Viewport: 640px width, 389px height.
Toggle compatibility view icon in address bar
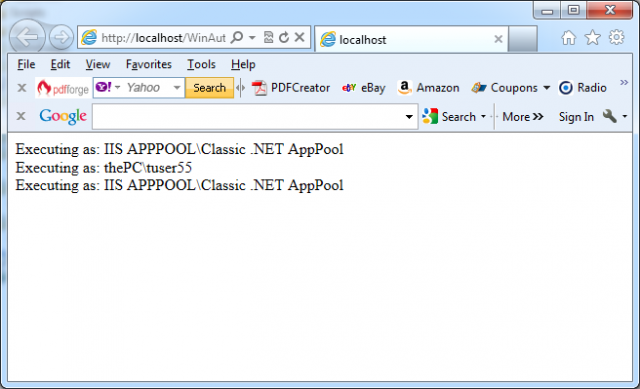[x=268, y=38]
